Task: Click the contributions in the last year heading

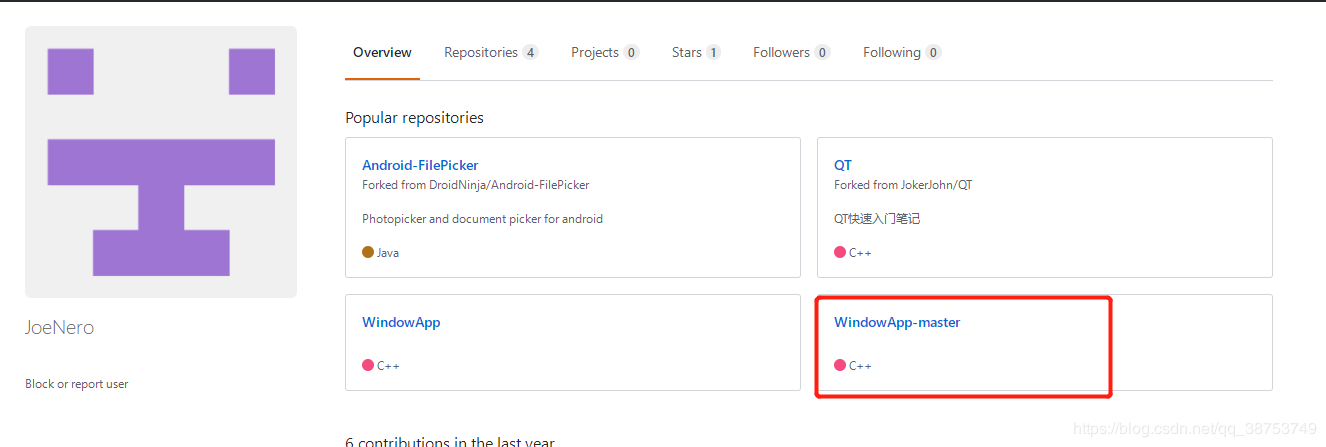Action: [450, 441]
